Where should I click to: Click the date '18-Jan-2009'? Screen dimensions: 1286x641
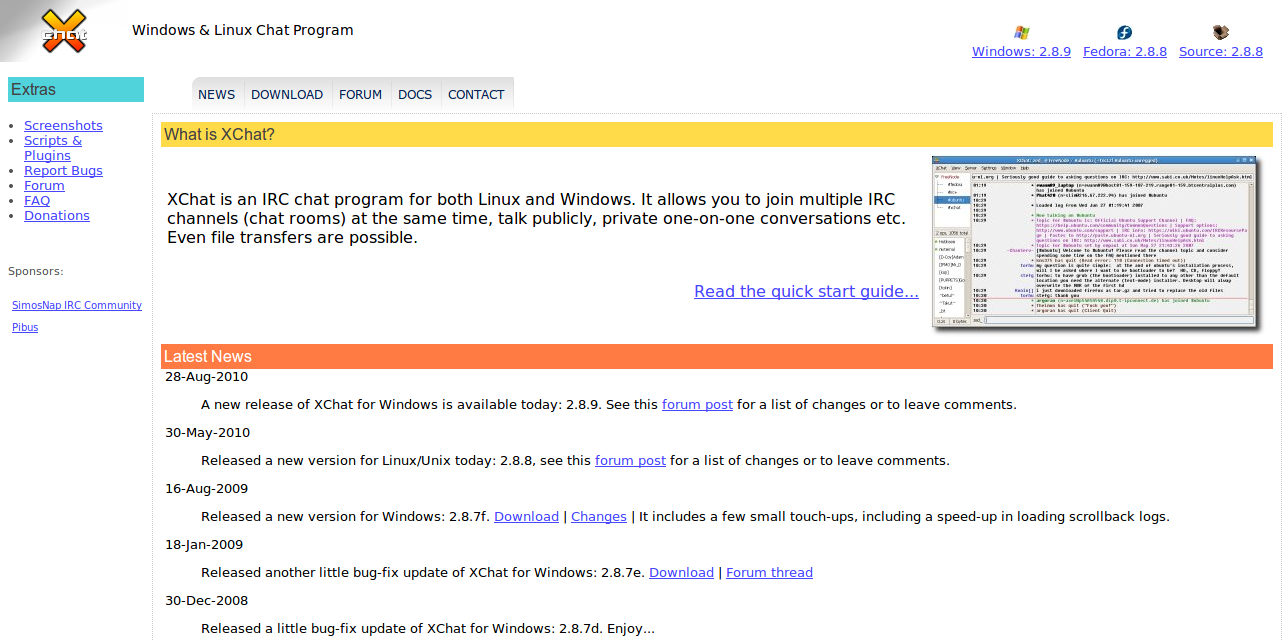pos(204,545)
